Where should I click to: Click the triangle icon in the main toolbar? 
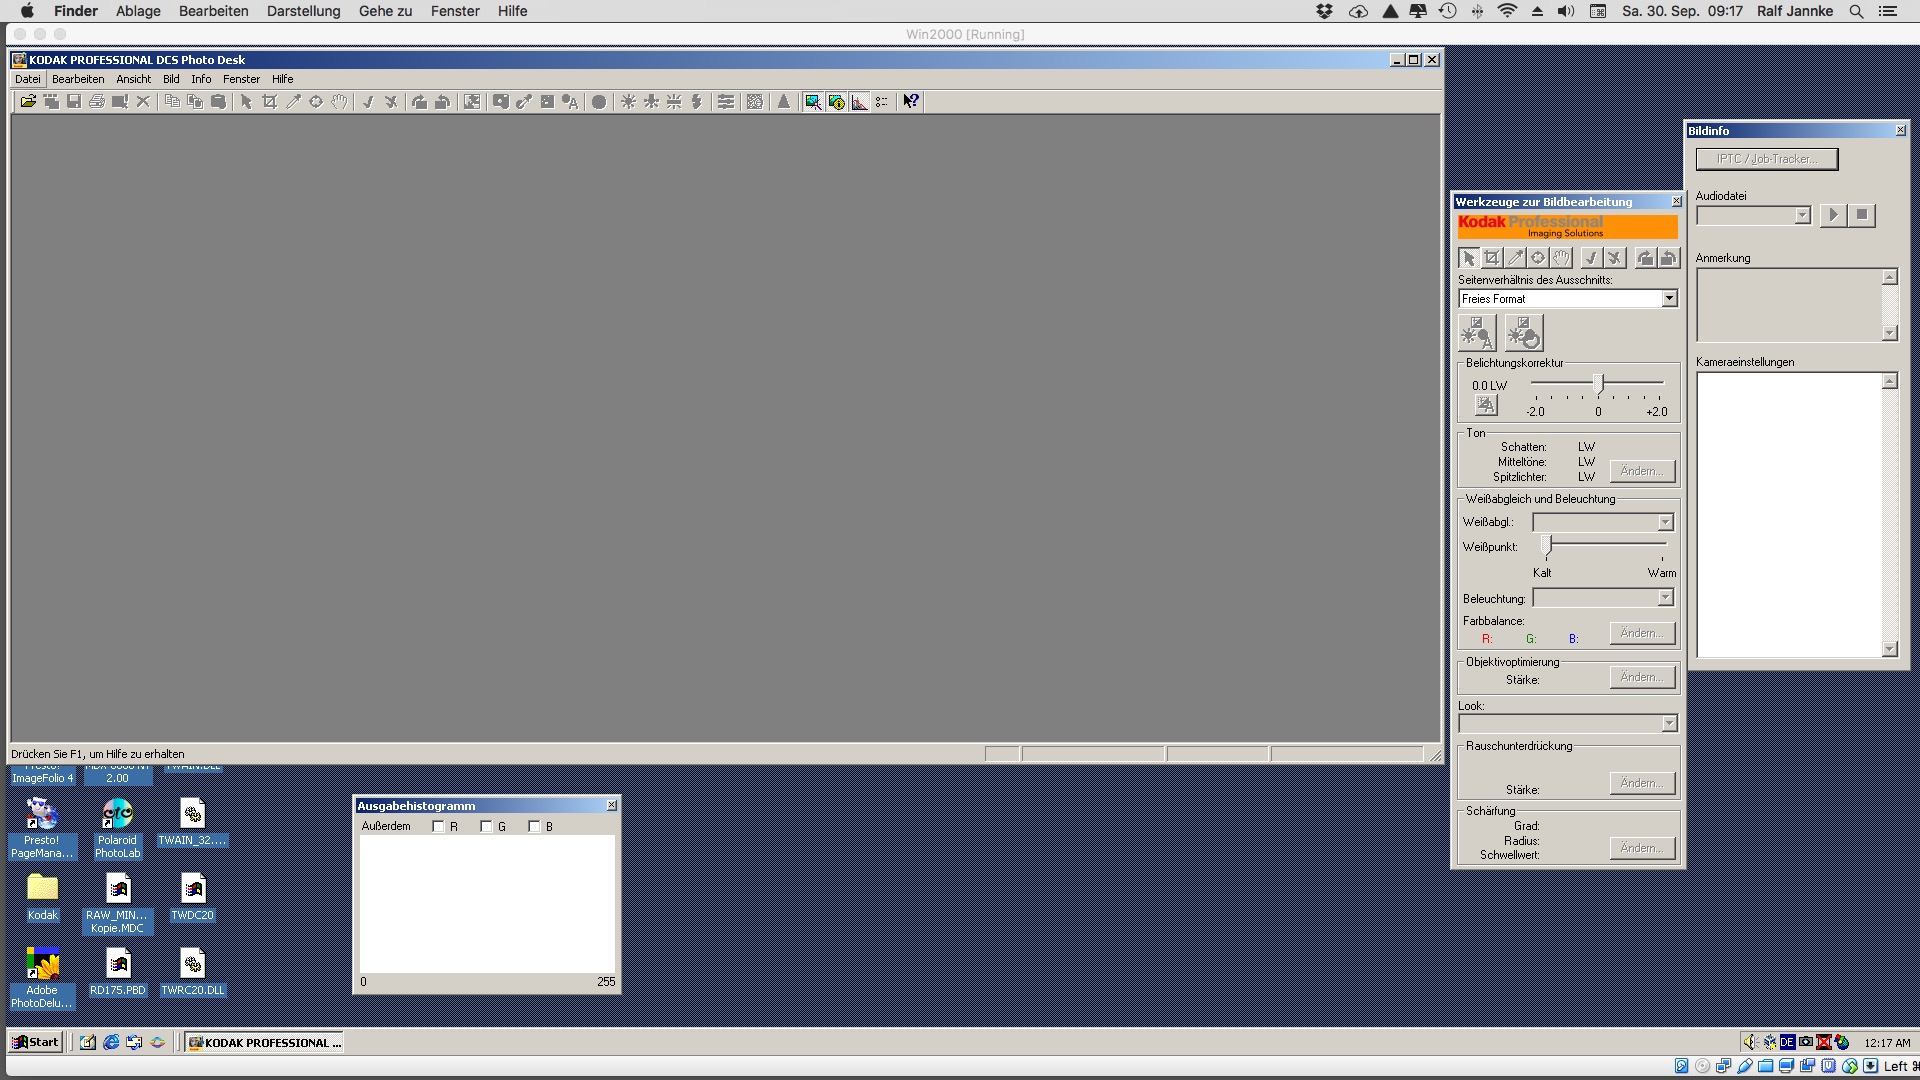click(784, 102)
